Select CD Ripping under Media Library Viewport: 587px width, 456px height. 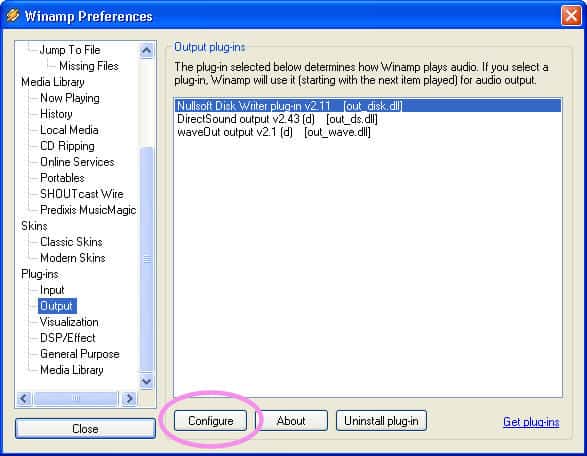pos(67,146)
